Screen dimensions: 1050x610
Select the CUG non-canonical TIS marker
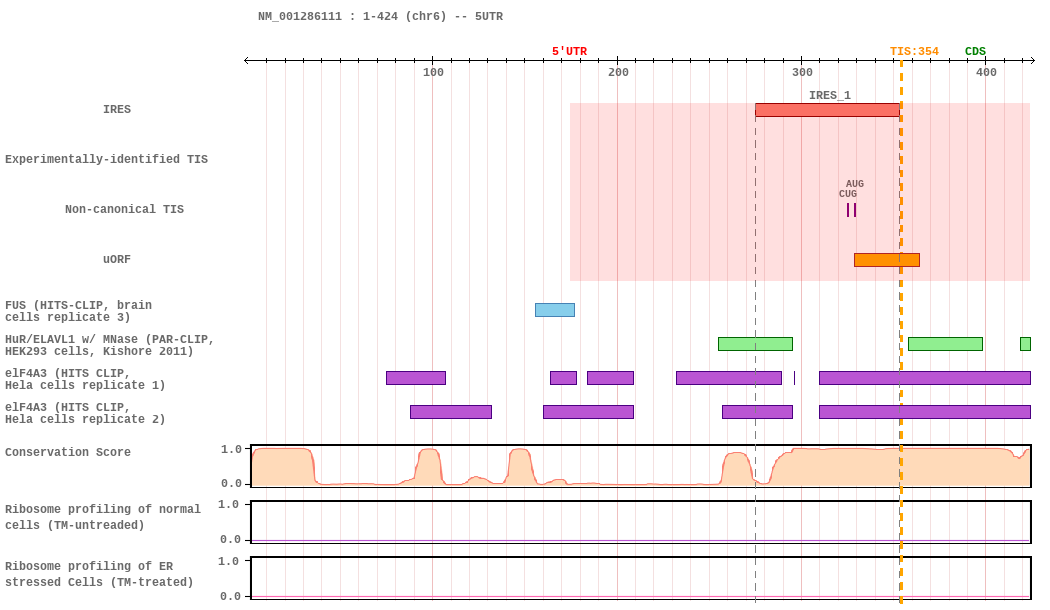tap(848, 210)
